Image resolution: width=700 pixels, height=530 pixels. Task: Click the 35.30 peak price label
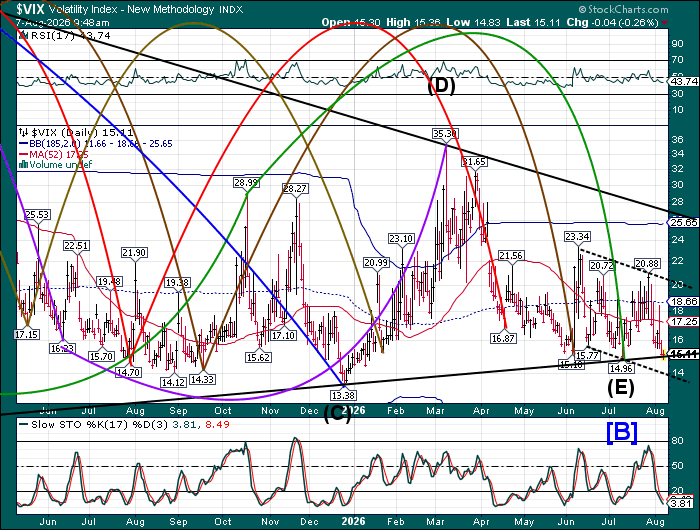[445, 134]
